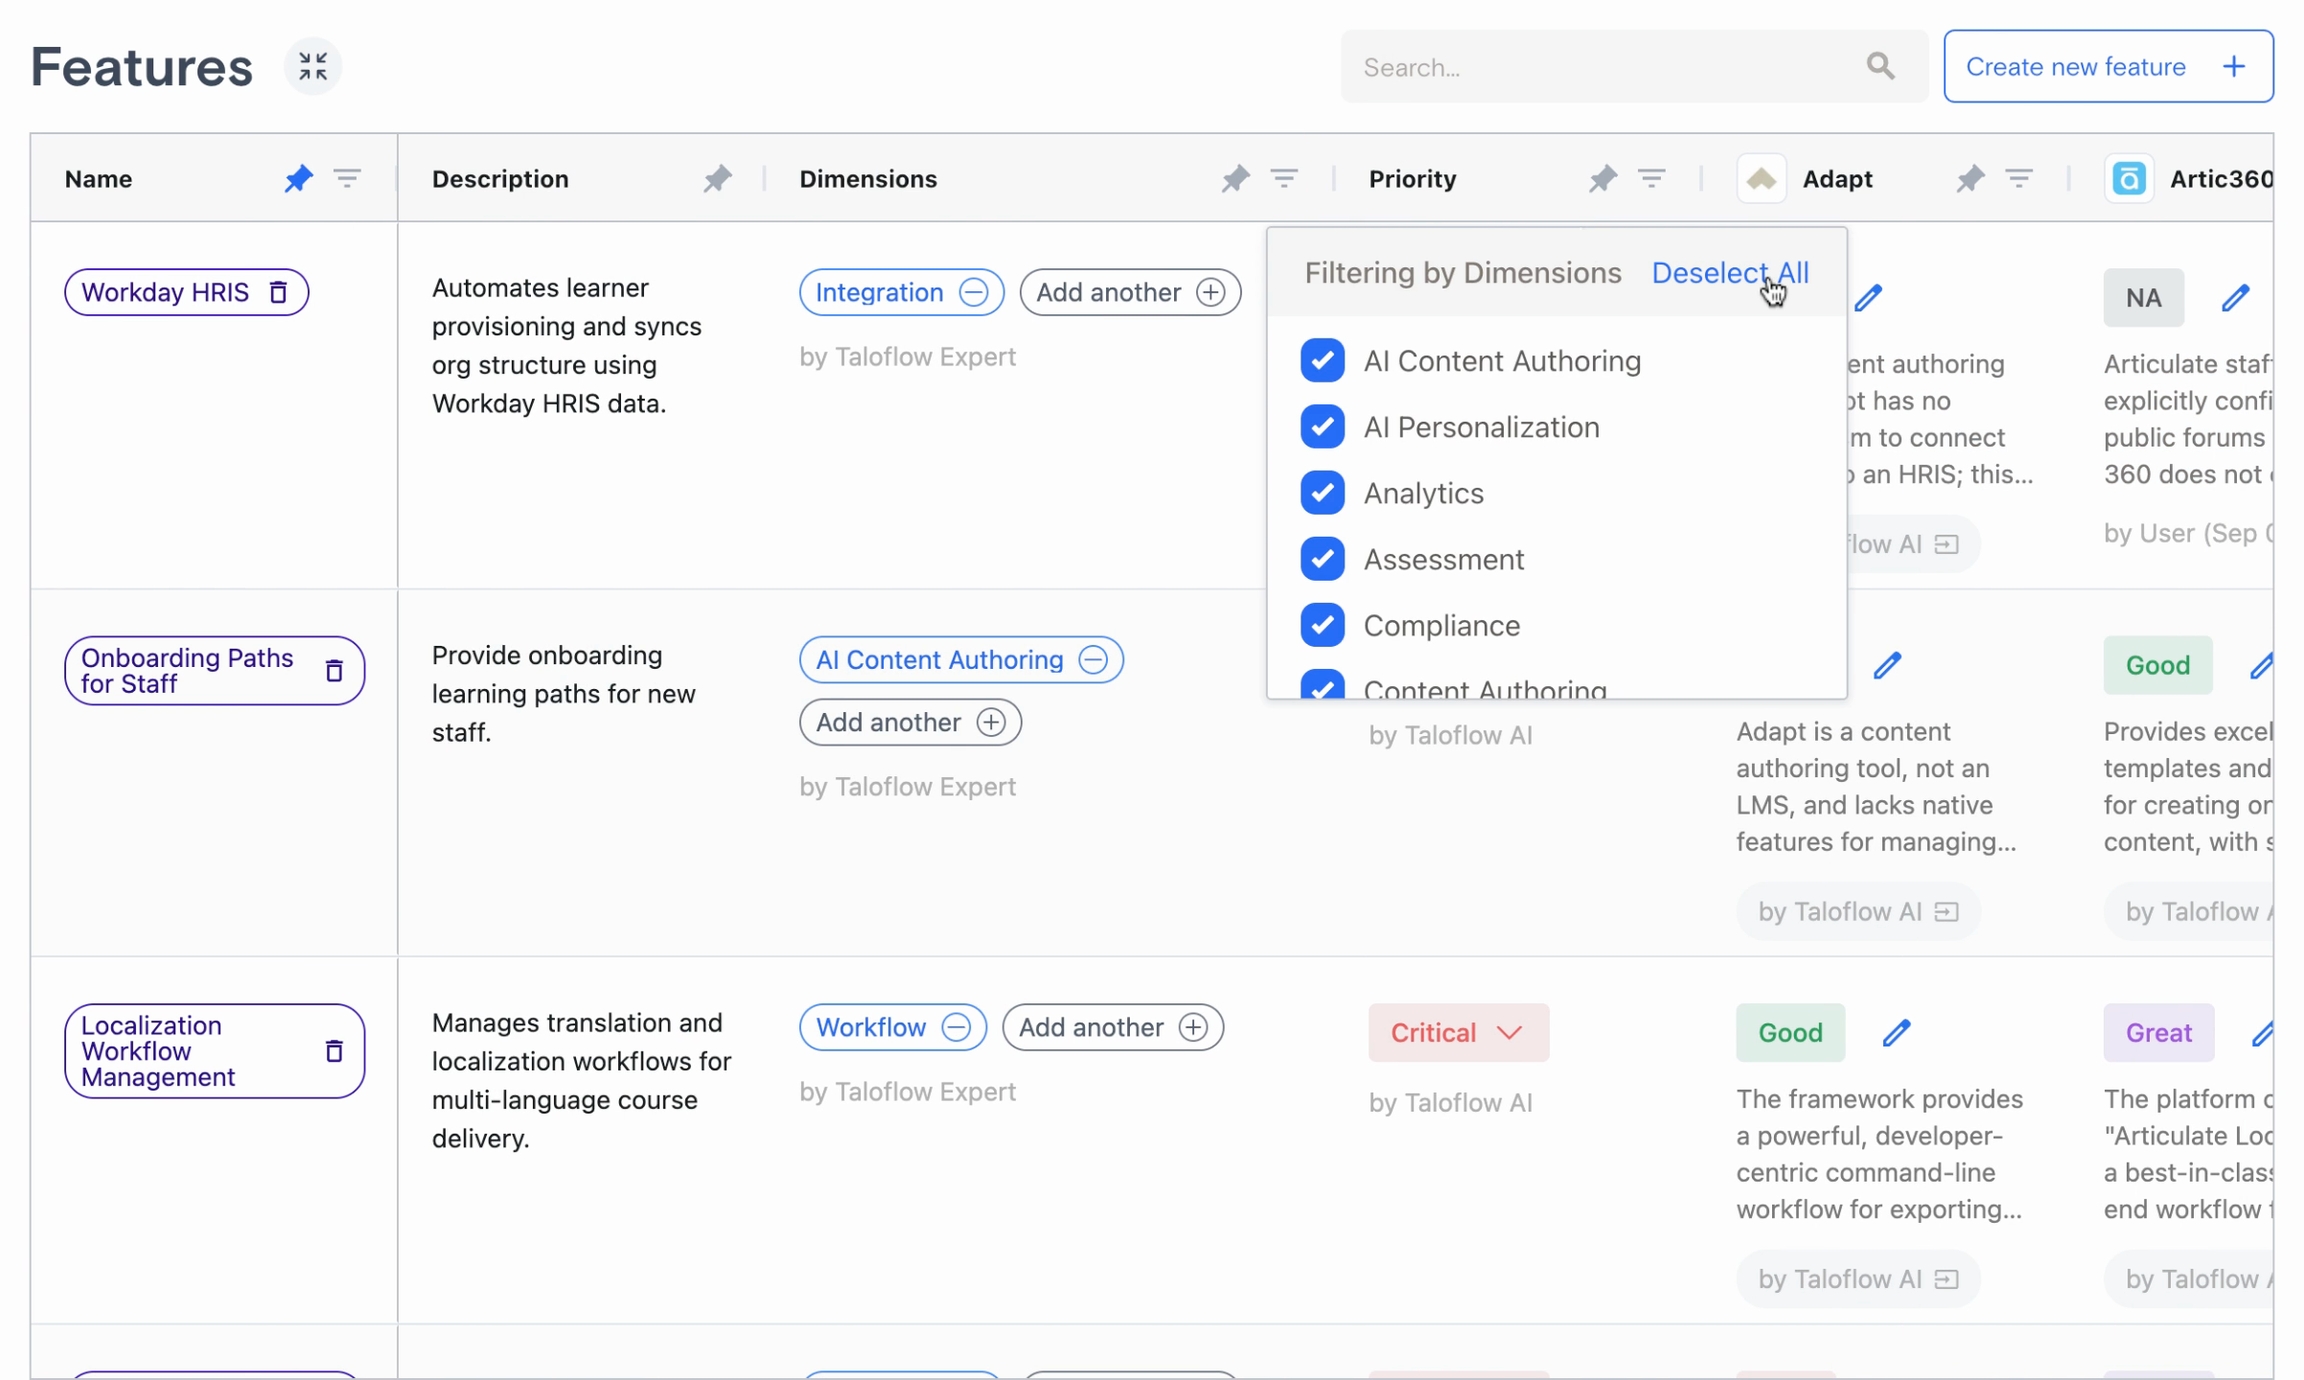
Task: Open the Adapt column filter
Action: tap(2019, 179)
